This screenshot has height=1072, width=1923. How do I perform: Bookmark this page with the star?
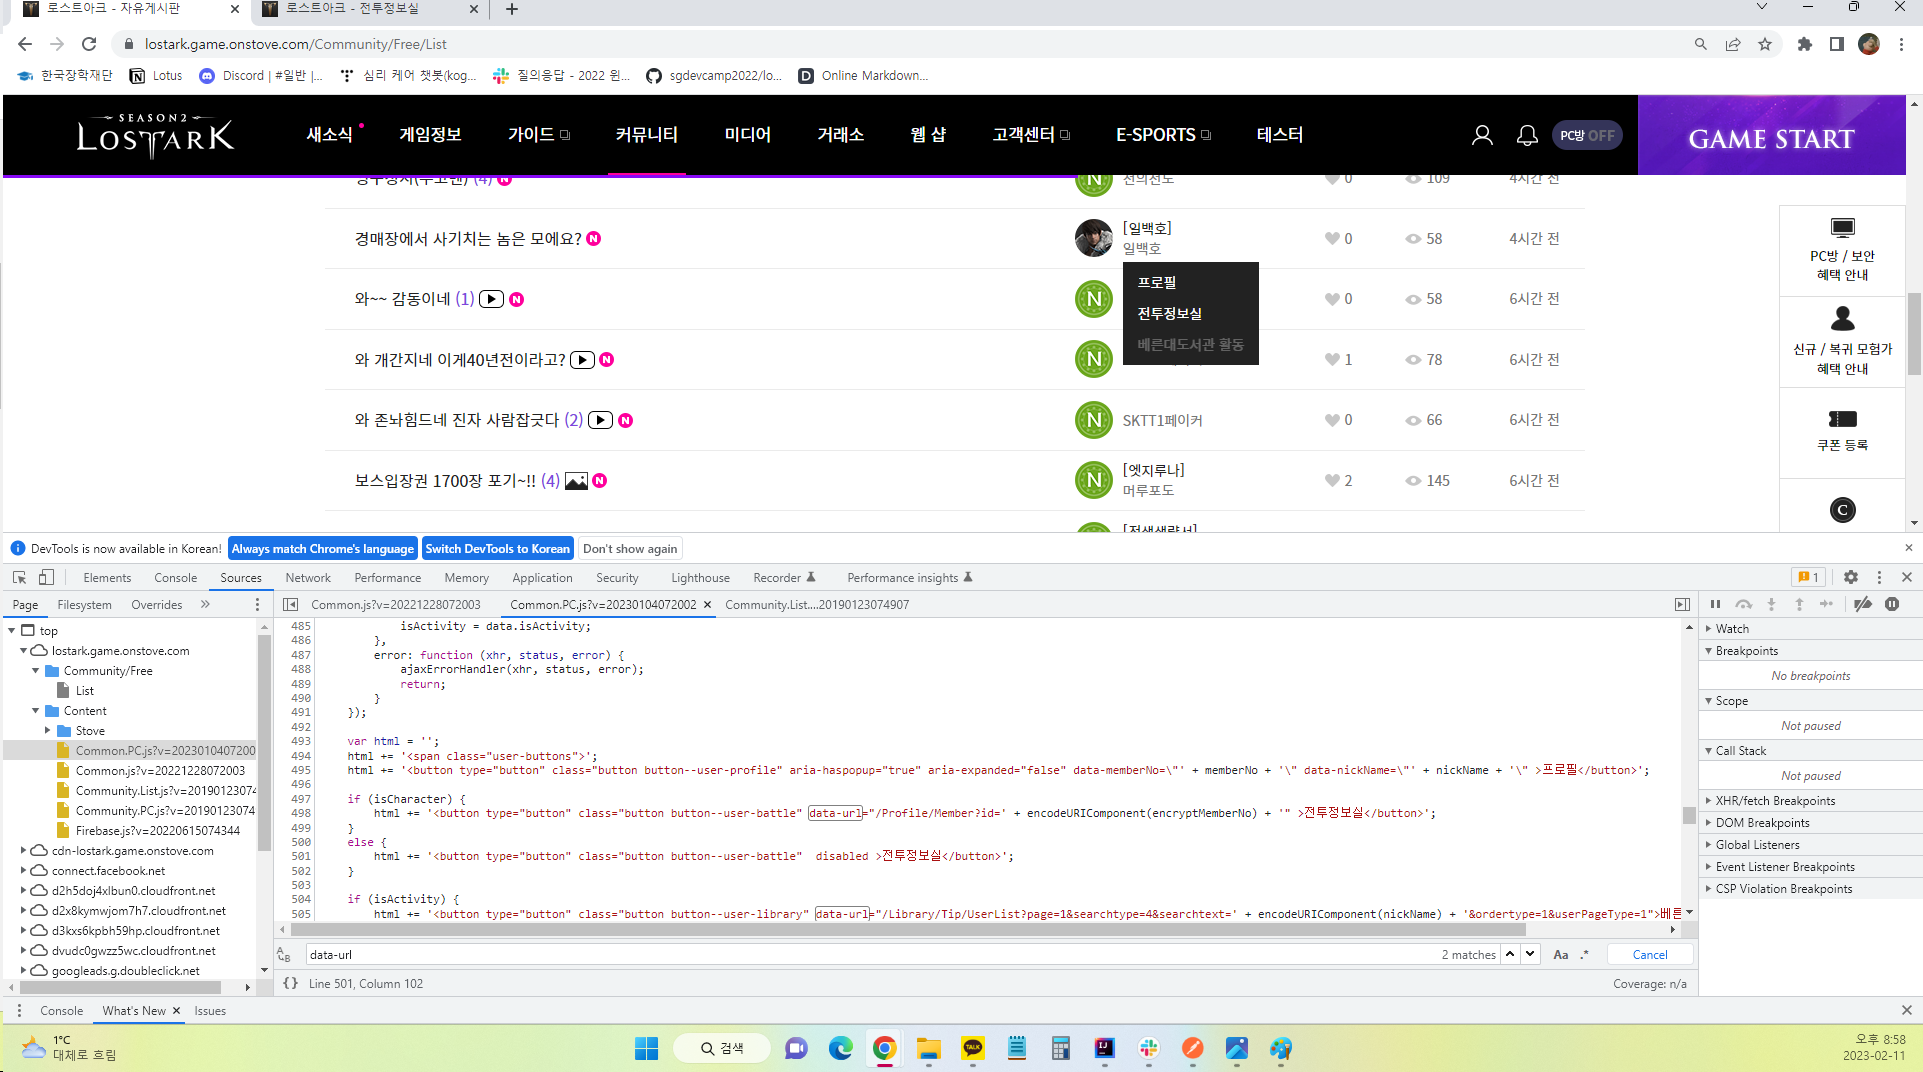1765,44
